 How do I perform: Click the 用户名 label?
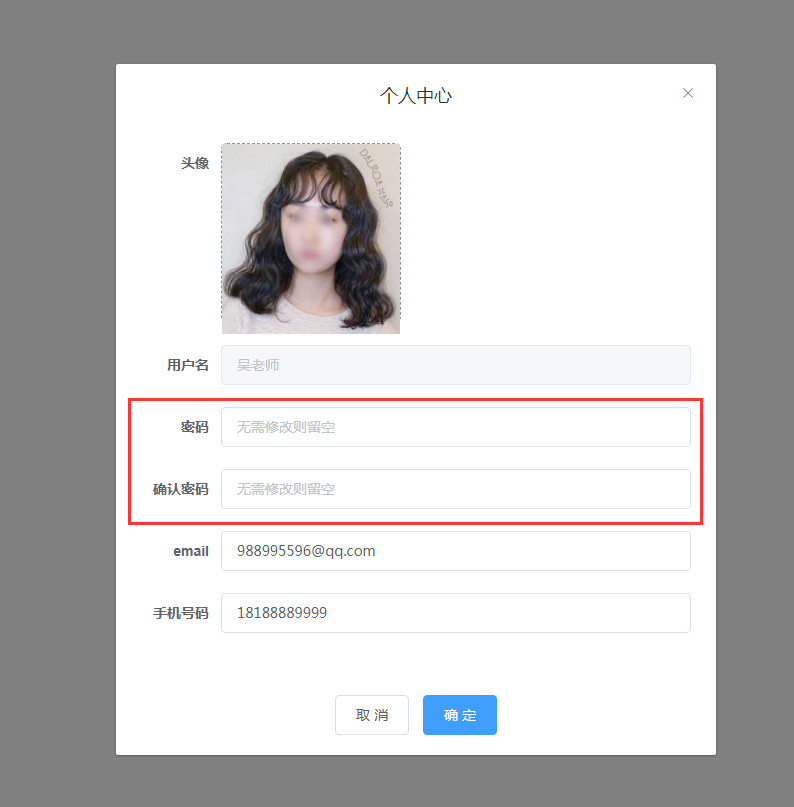coord(187,365)
